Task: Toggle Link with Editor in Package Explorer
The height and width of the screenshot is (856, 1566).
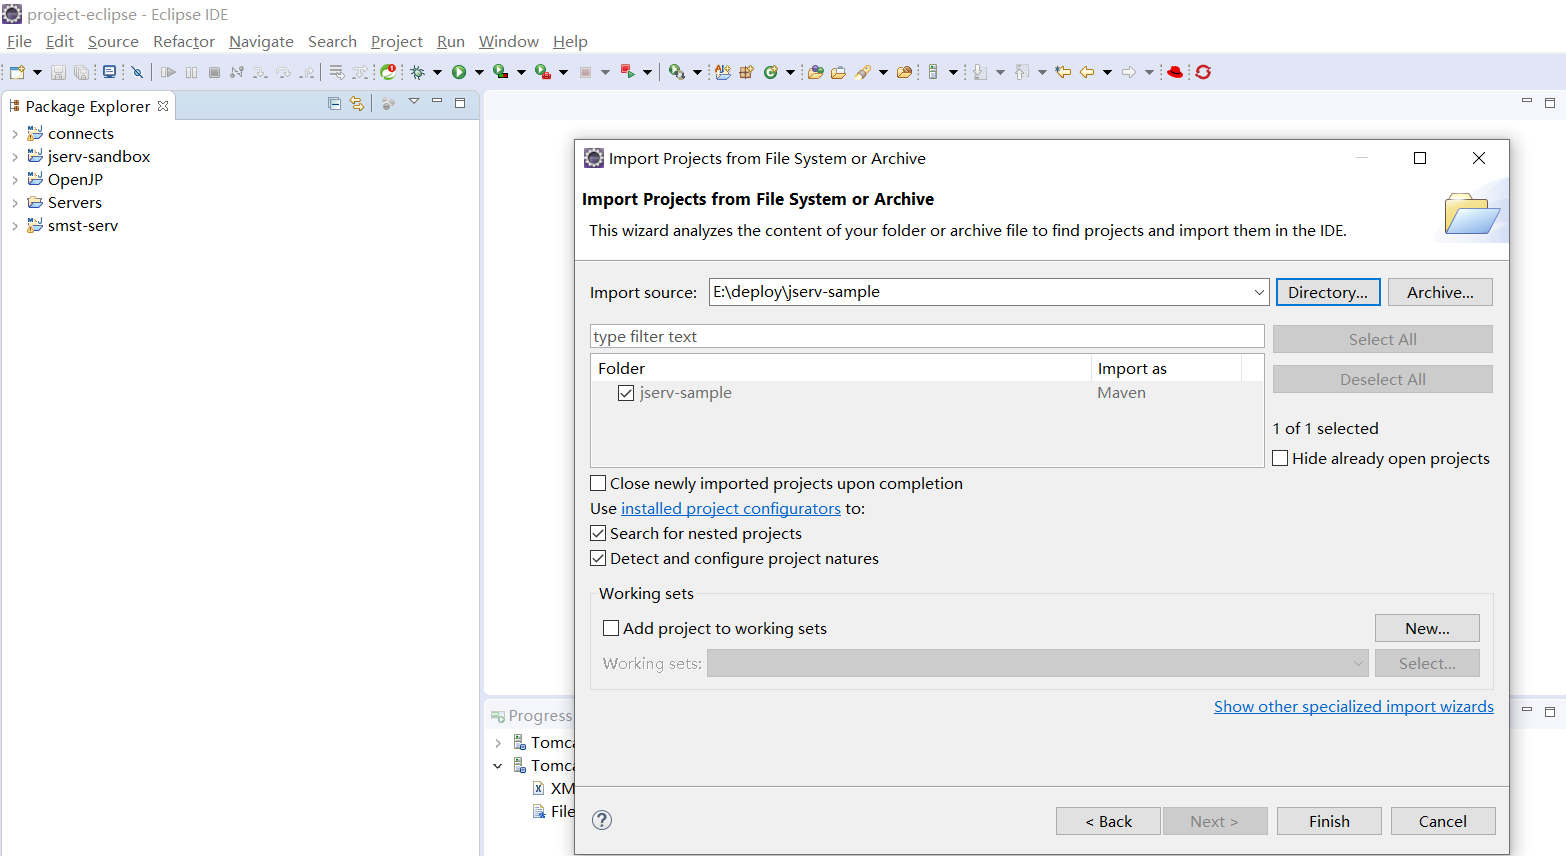Action: 356,103
